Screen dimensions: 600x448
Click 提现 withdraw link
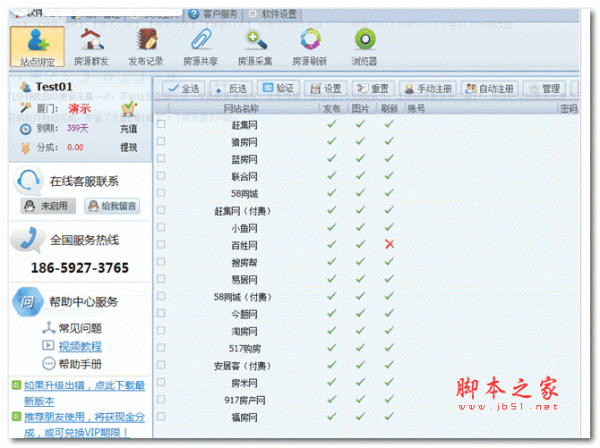[129, 147]
